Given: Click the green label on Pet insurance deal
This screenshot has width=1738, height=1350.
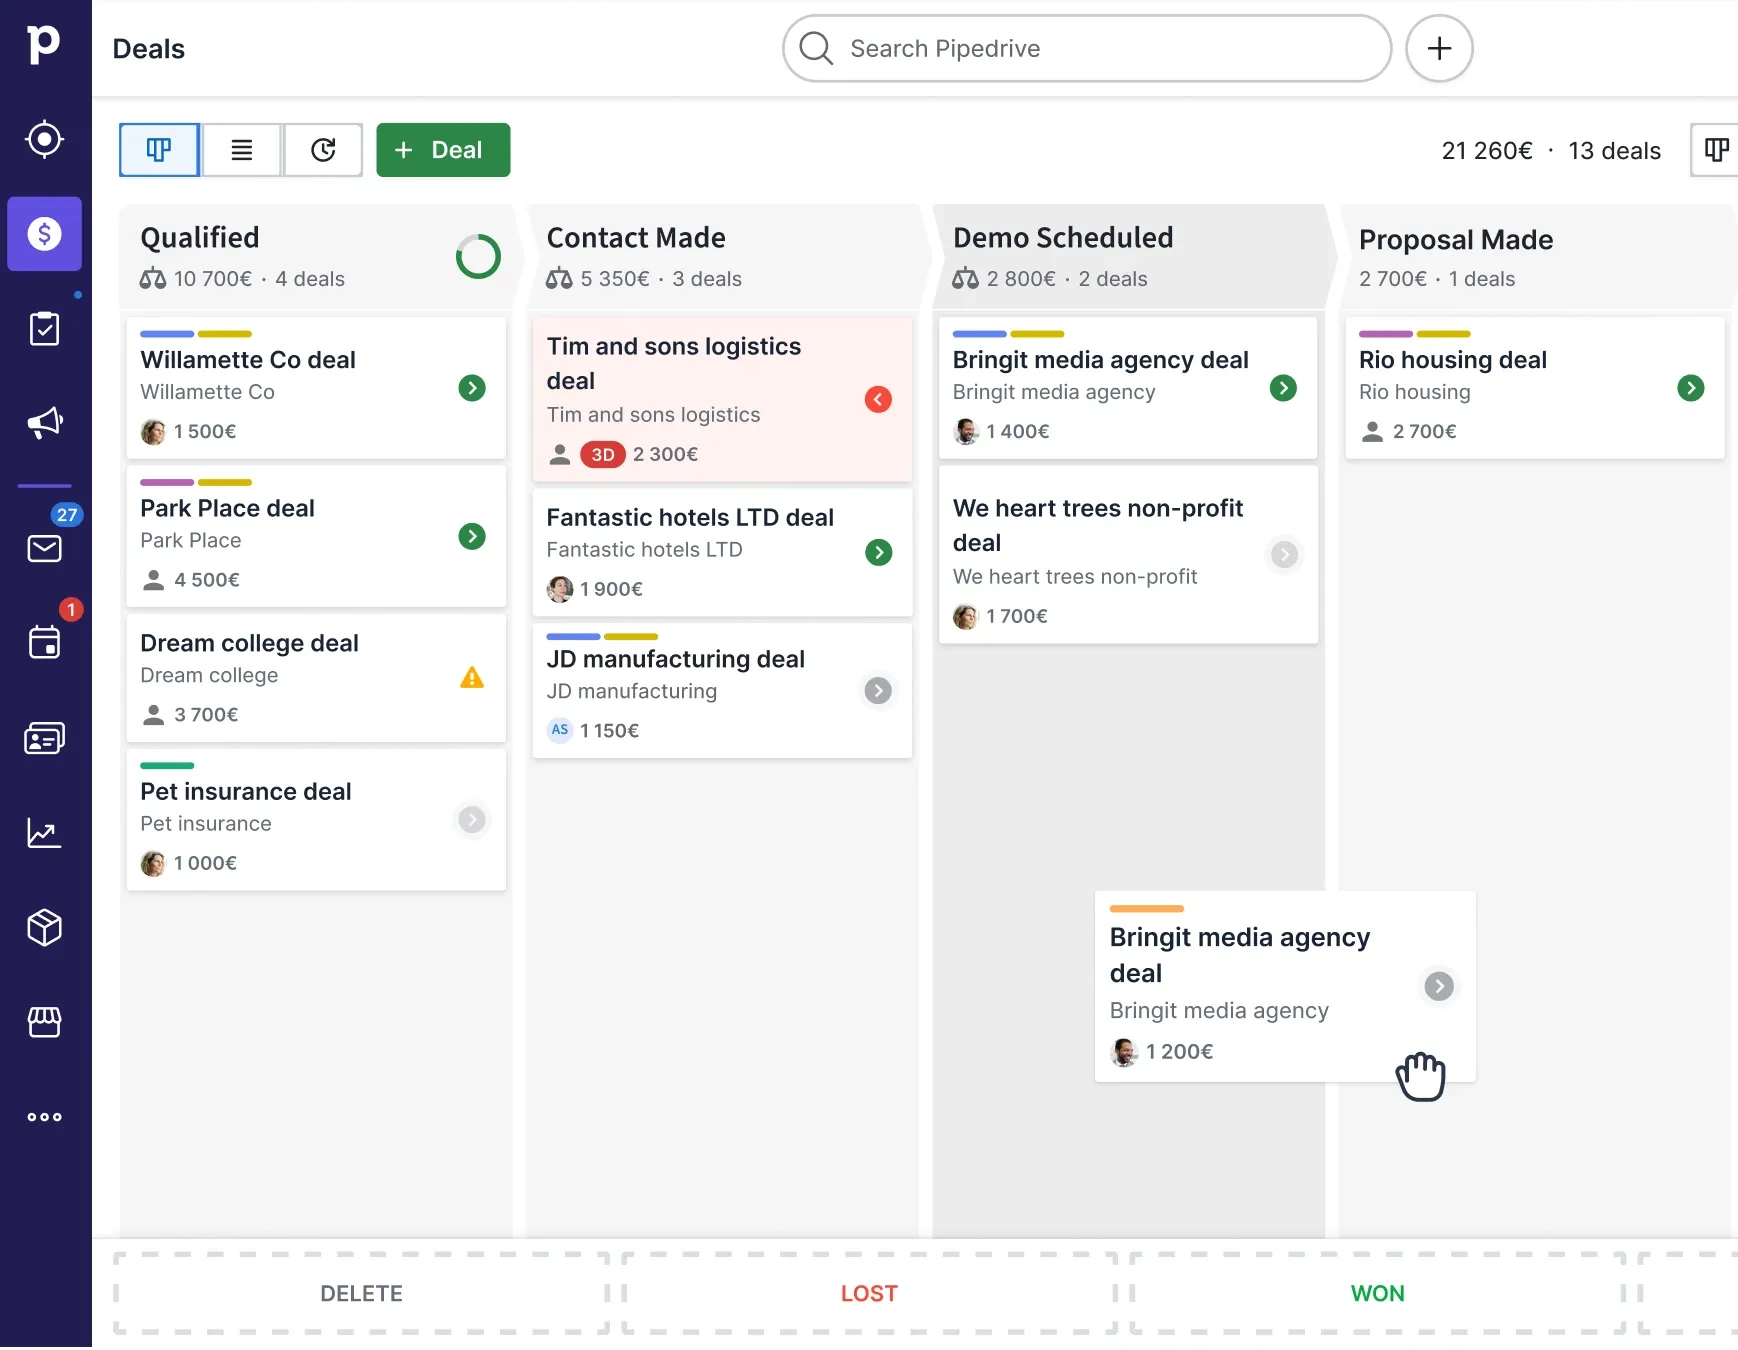Looking at the screenshot, I should pos(167,766).
